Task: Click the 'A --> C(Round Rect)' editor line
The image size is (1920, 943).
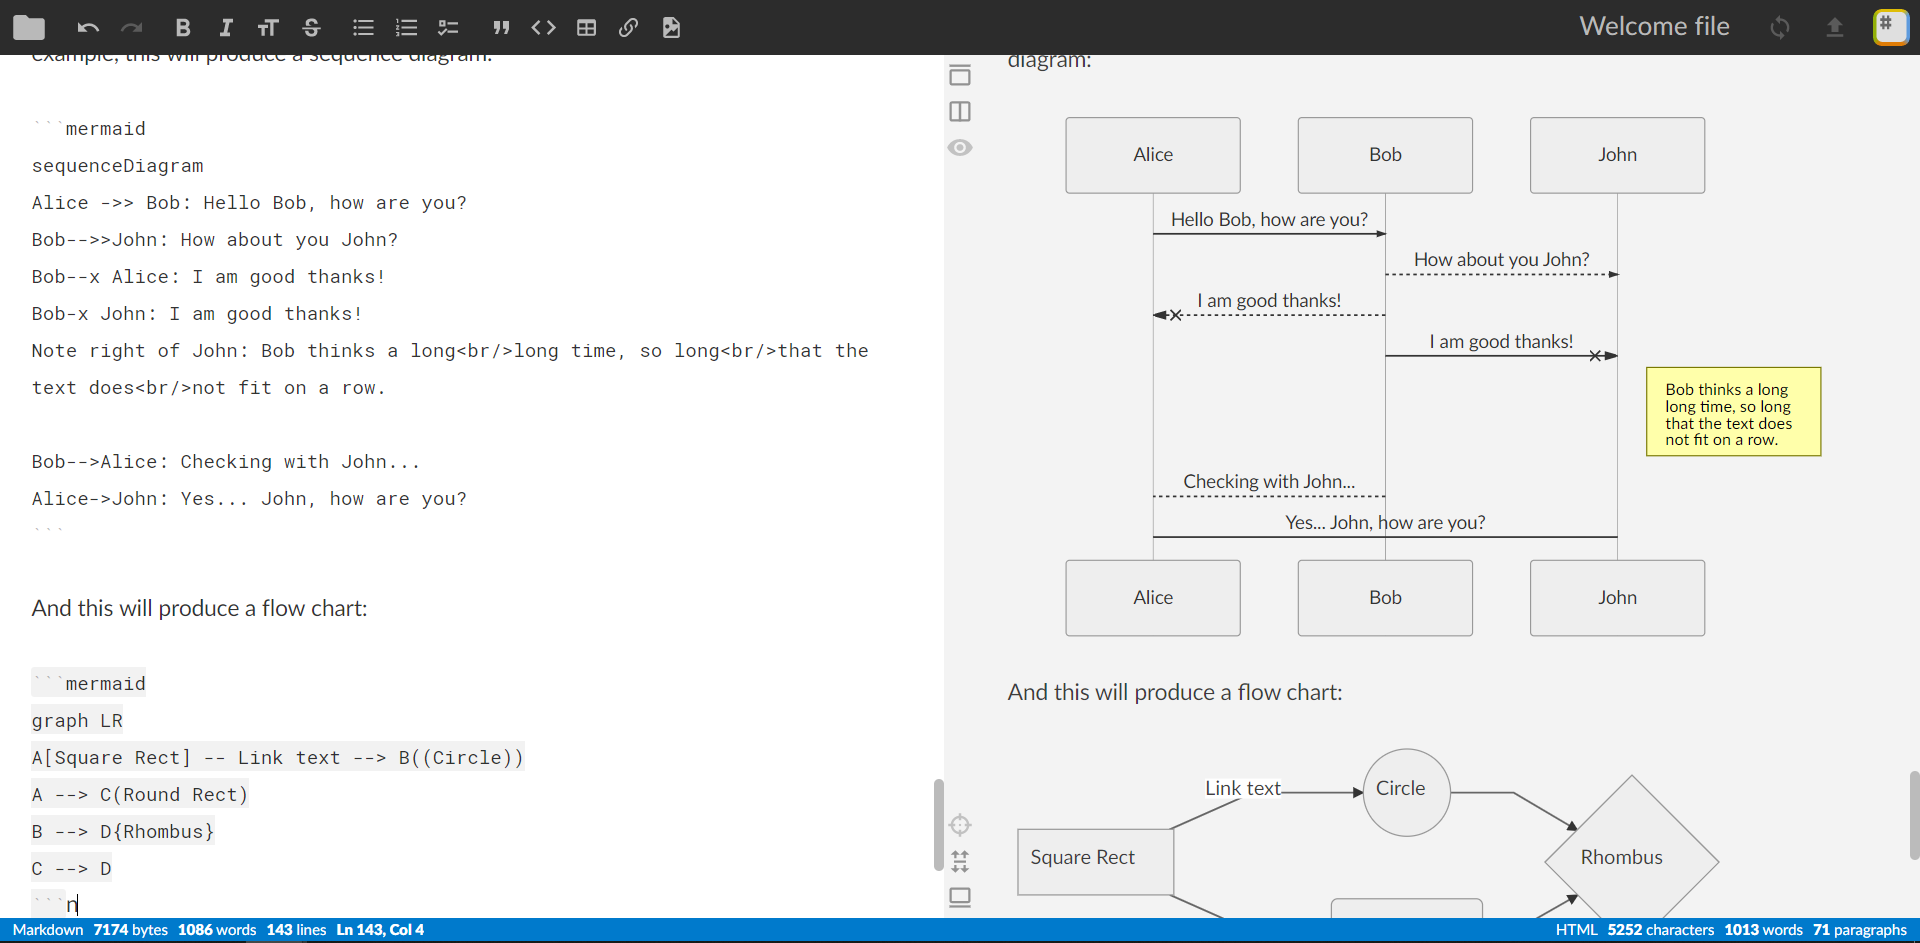Action: click(140, 795)
